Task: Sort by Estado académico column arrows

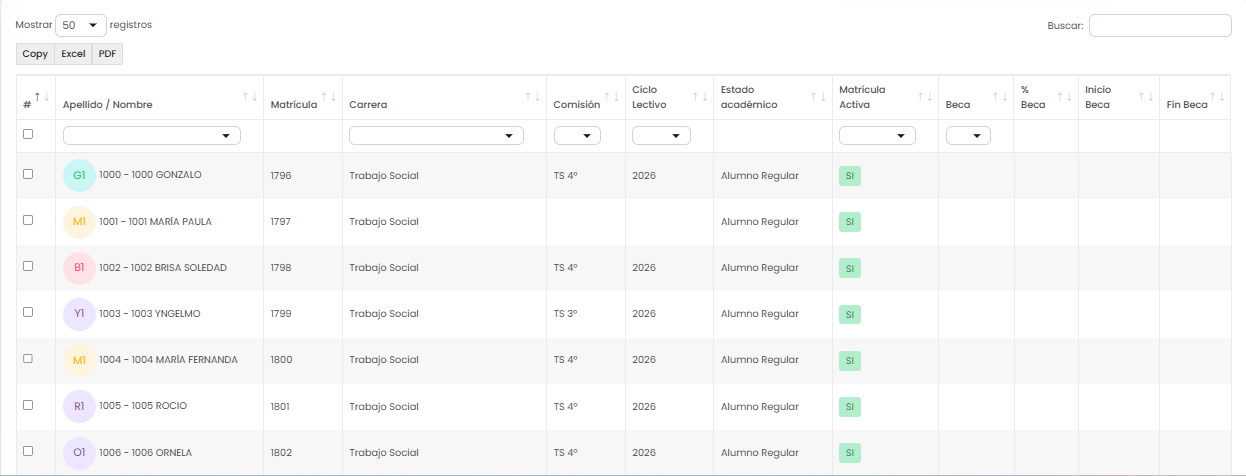Action: (818, 97)
